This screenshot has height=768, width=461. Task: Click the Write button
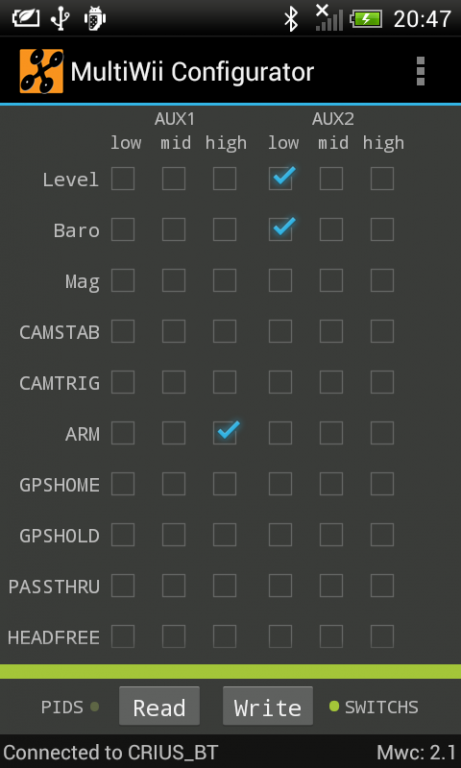[x=267, y=706]
